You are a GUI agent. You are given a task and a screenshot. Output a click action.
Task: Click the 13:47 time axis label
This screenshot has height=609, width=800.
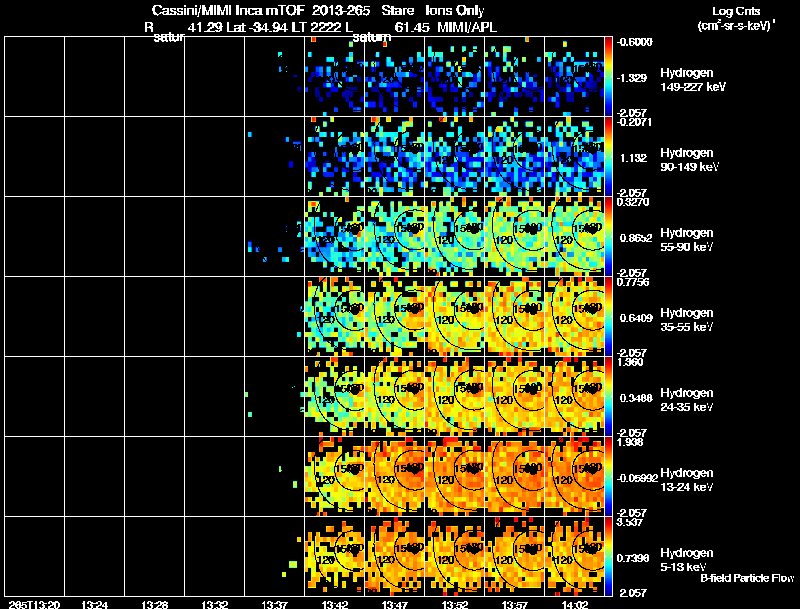(x=394, y=605)
